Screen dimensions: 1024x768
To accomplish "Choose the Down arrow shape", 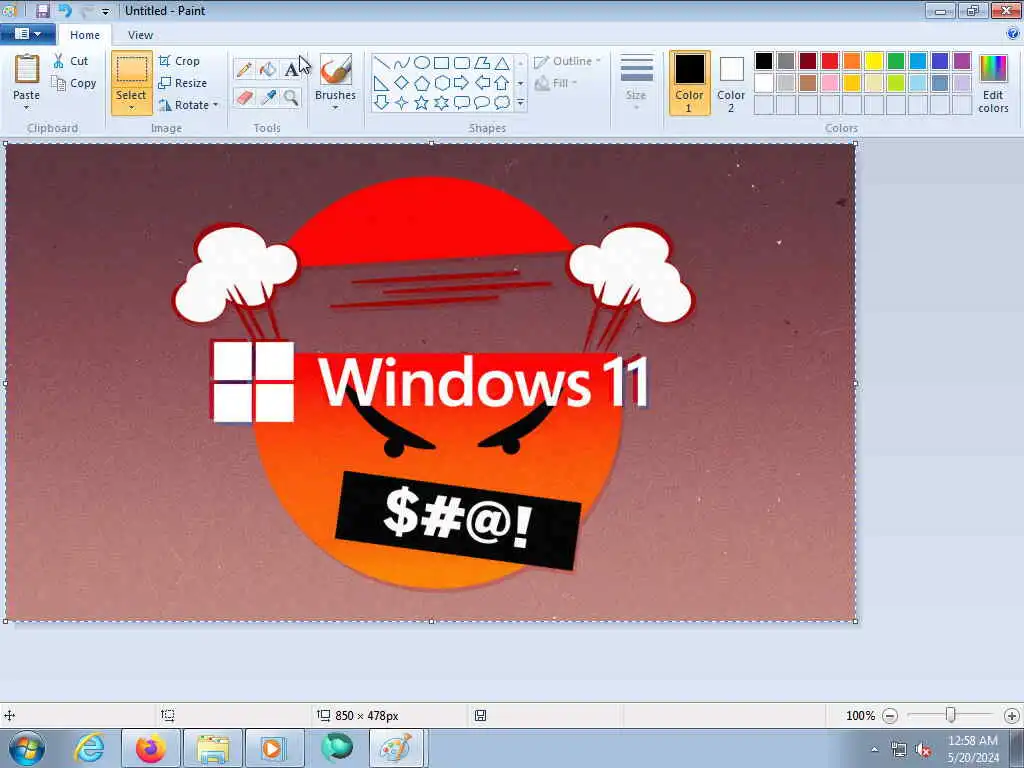I will coord(382,103).
